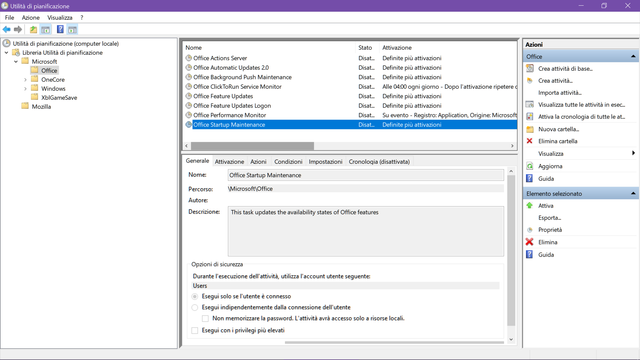Screen dimensions: 640x360
Task: Expand the Windows tree node
Action: coord(25,89)
